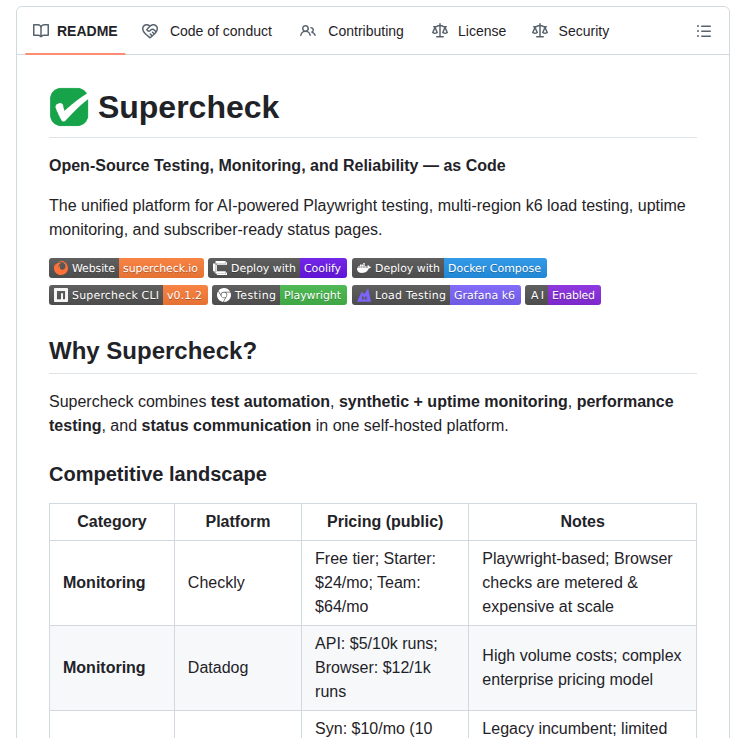Click the Legacy incumbent notes cell
The image size is (746, 738).
click(x=582, y=725)
